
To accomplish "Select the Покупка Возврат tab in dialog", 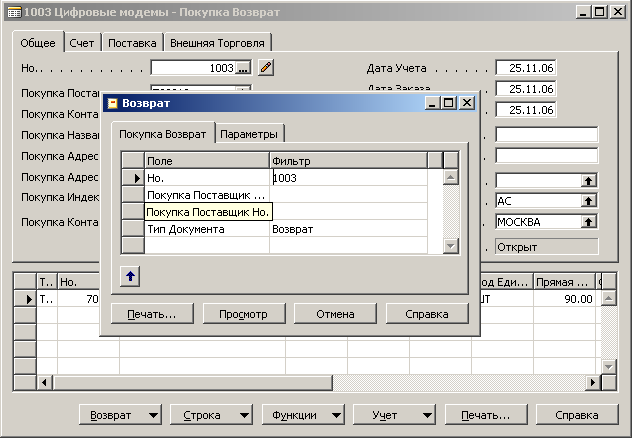I will click(x=163, y=134).
